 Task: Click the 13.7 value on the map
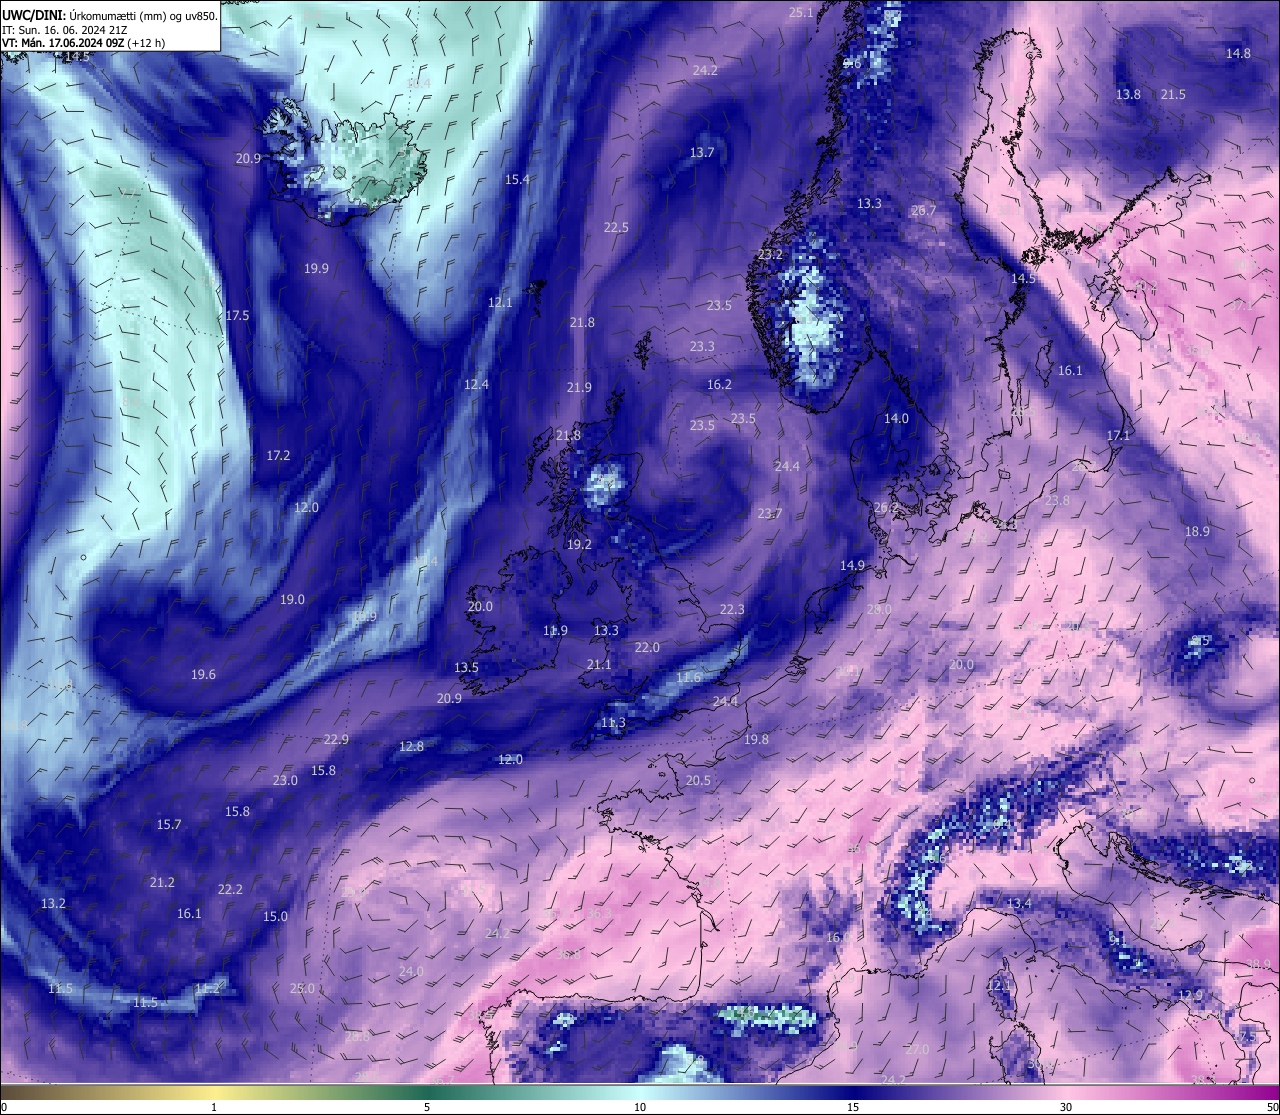pyautogui.click(x=702, y=152)
